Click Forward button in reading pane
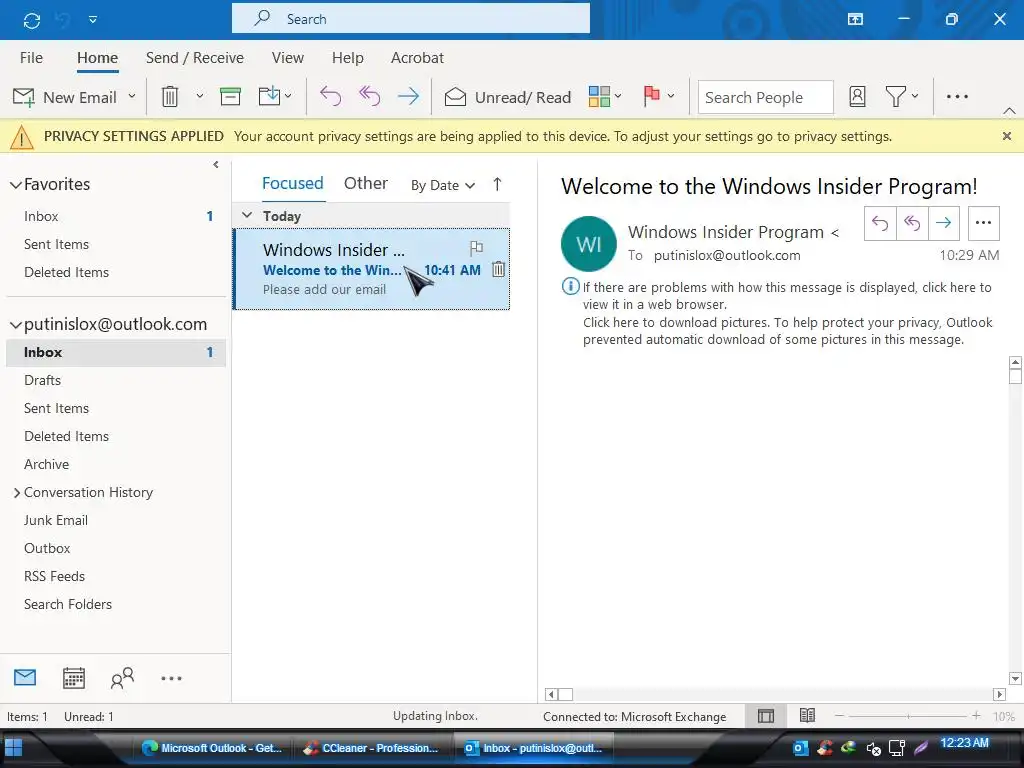Image resolution: width=1024 pixels, height=768 pixels. [944, 223]
